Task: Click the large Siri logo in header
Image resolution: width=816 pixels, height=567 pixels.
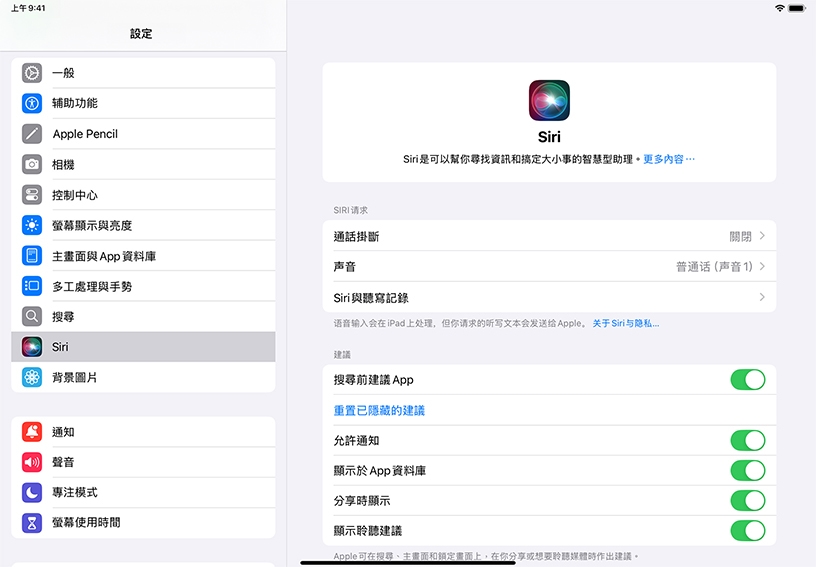Action: (x=549, y=100)
